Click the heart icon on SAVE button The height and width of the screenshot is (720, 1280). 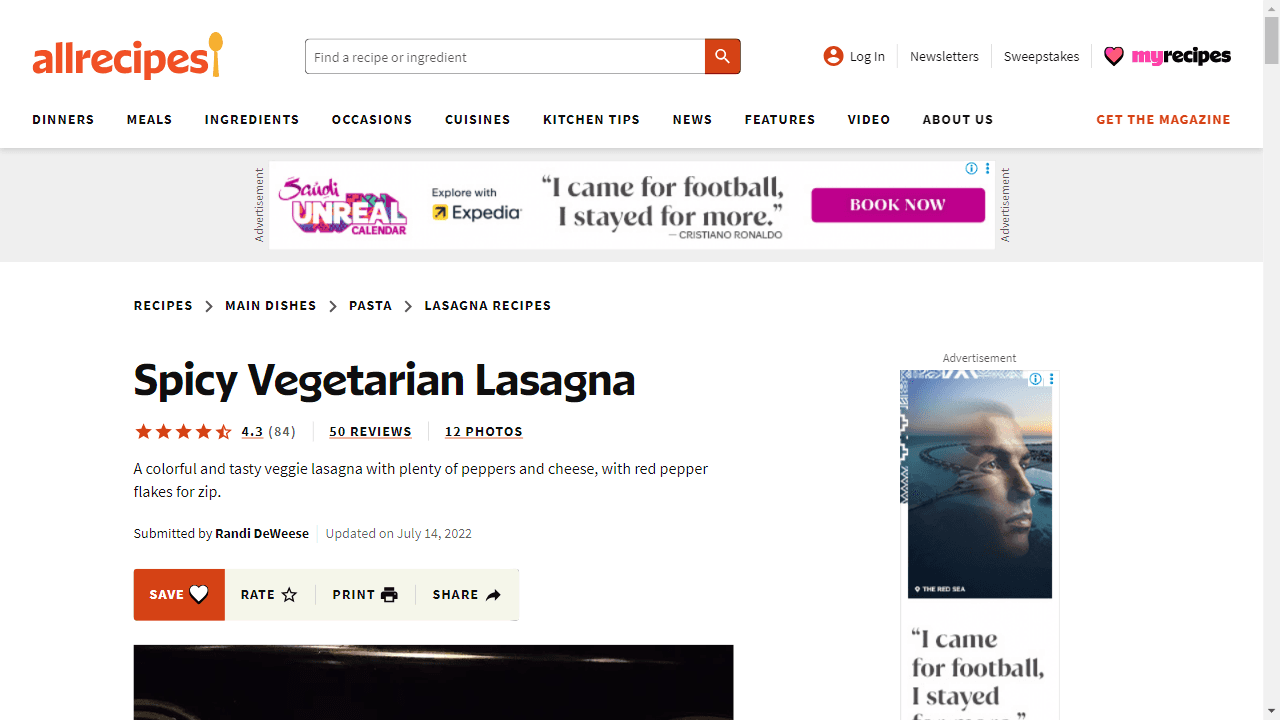[199, 594]
